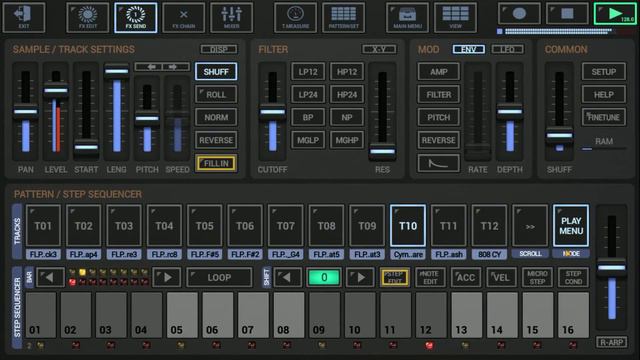The image size is (640, 360).
Task: Toggle the NORM button
Action: [x=216, y=118]
